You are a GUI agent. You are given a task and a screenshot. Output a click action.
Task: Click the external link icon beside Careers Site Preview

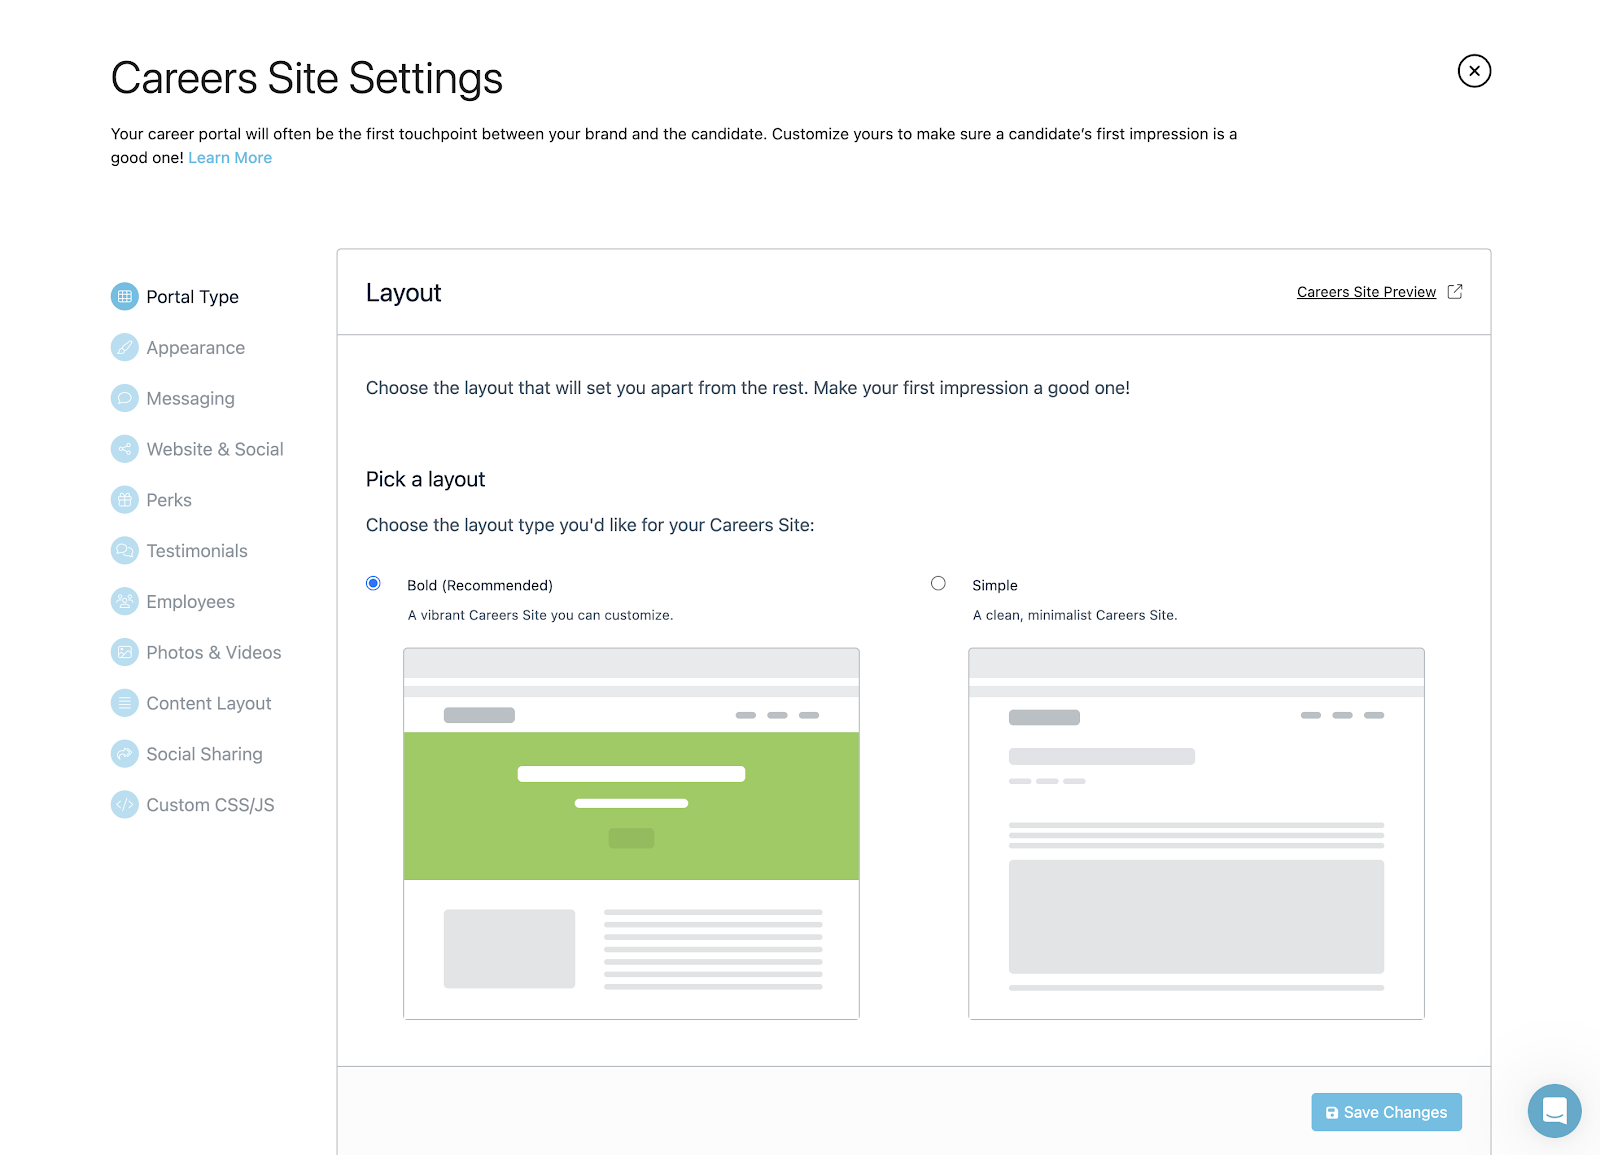point(1455,291)
